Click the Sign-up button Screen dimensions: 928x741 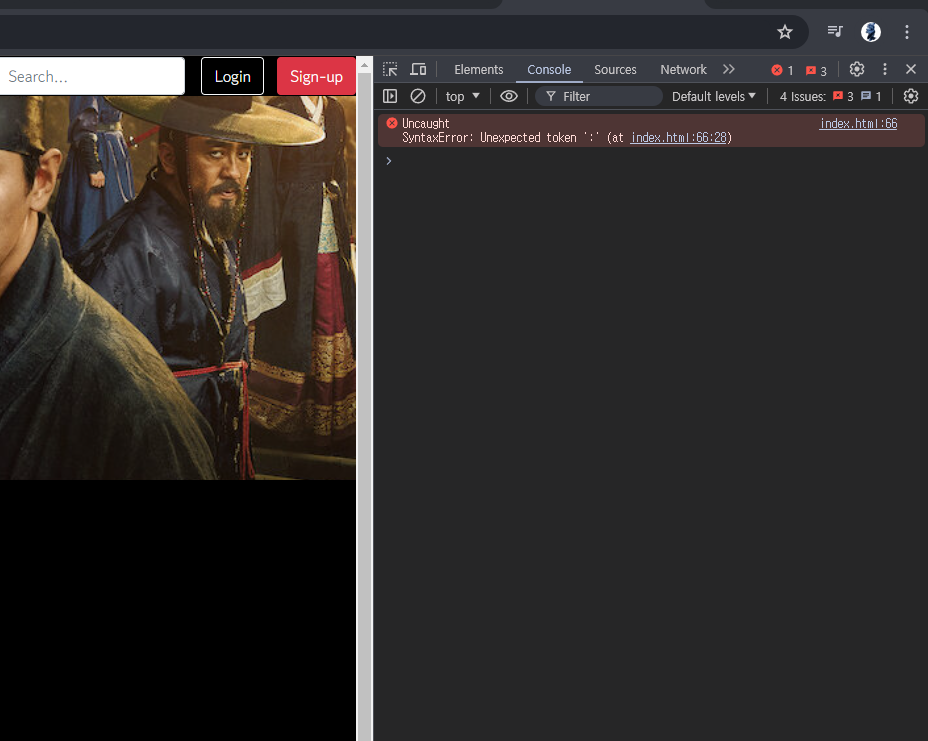(316, 76)
